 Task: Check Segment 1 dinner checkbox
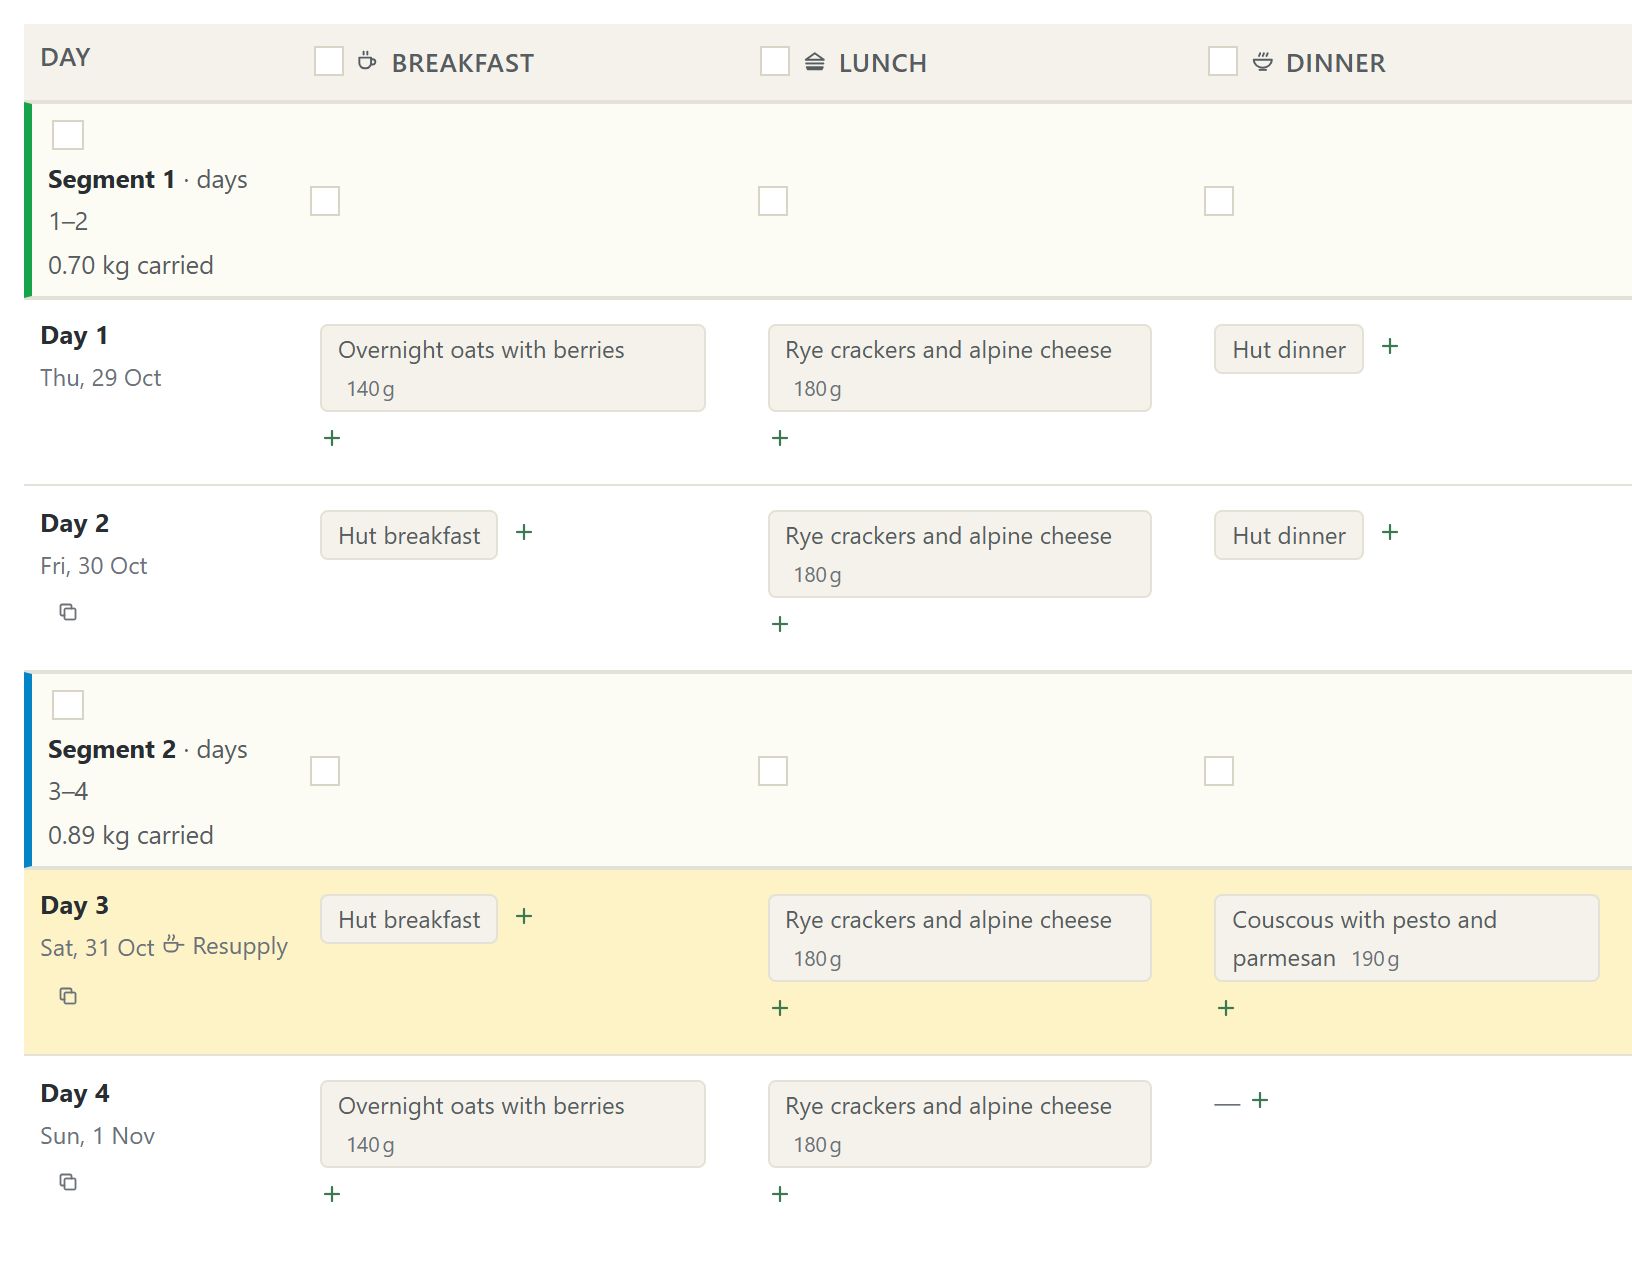click(x=1219, y=201)
